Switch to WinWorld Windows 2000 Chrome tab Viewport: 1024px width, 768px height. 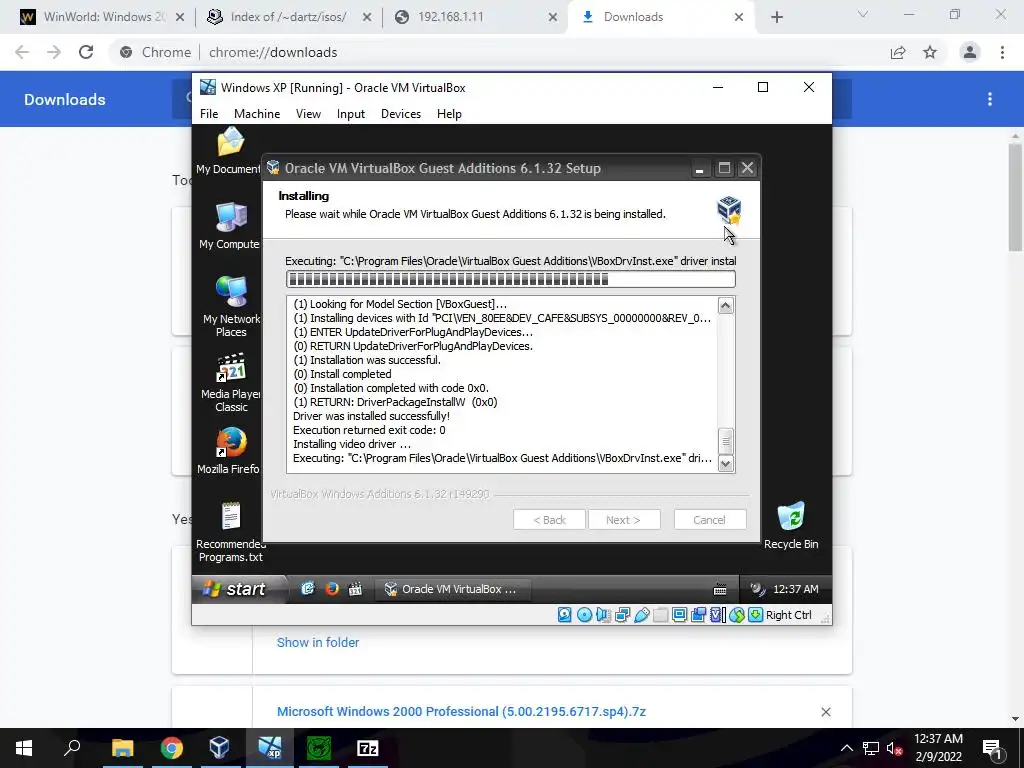[x=101, y=17]
